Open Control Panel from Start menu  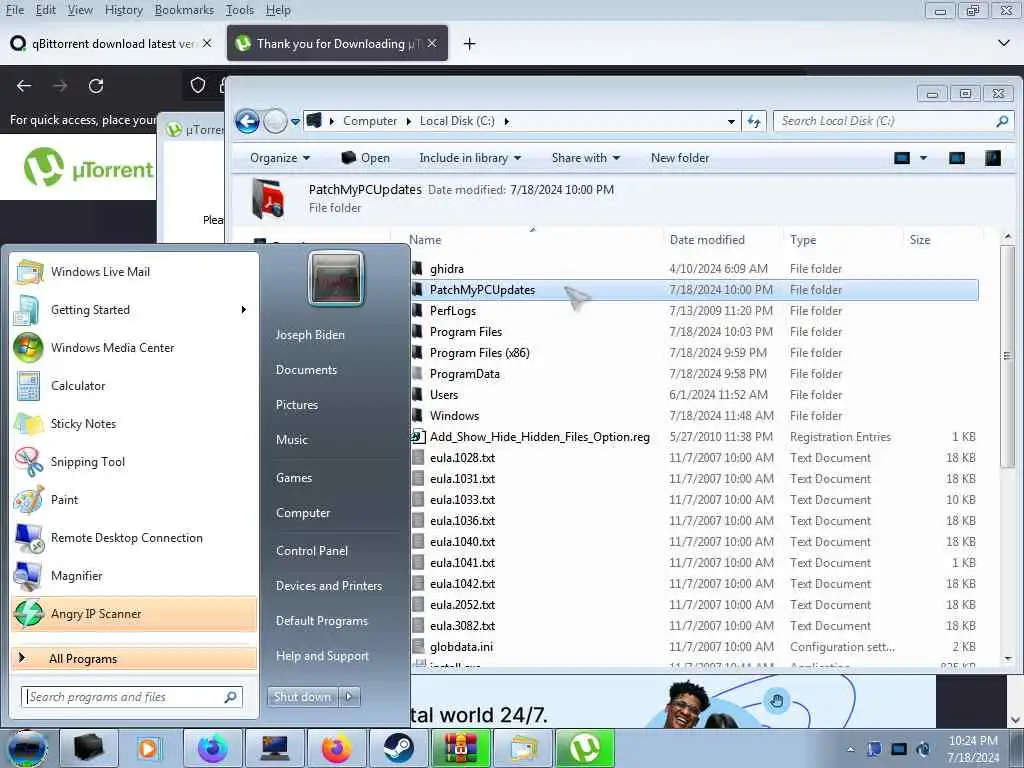pyautogui.click(x=312, y=551)
